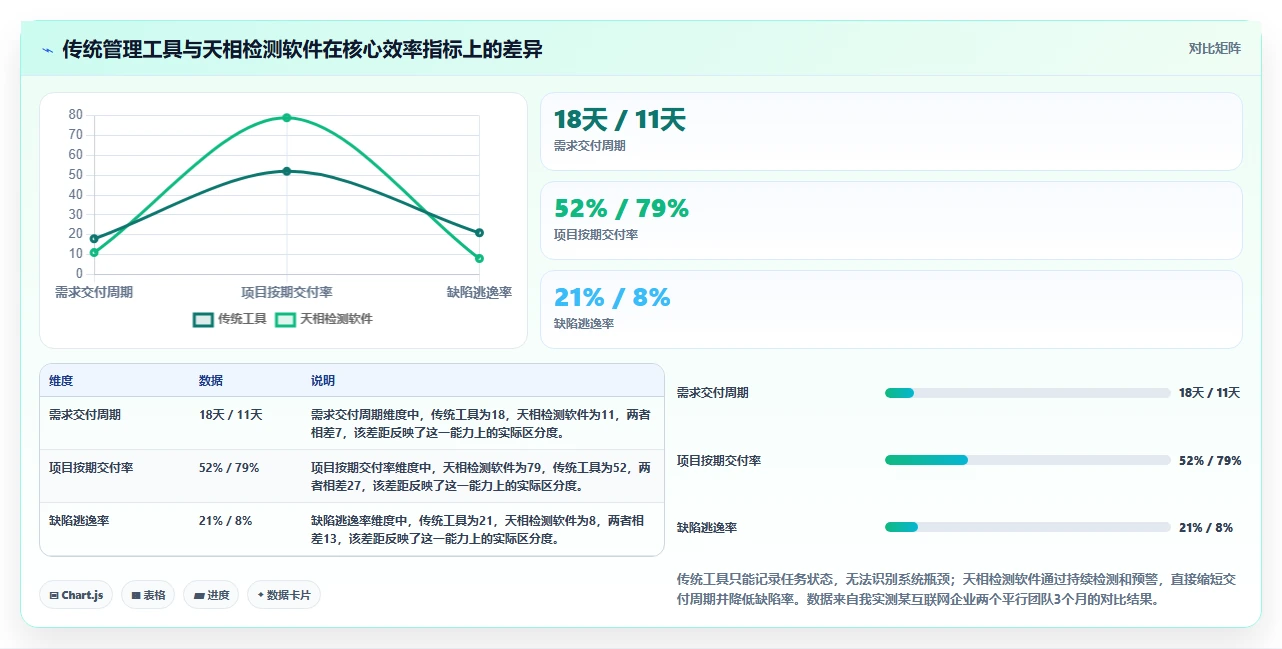
Task: Open the 52% / 79% data card
Action: [x=891, y=220]
